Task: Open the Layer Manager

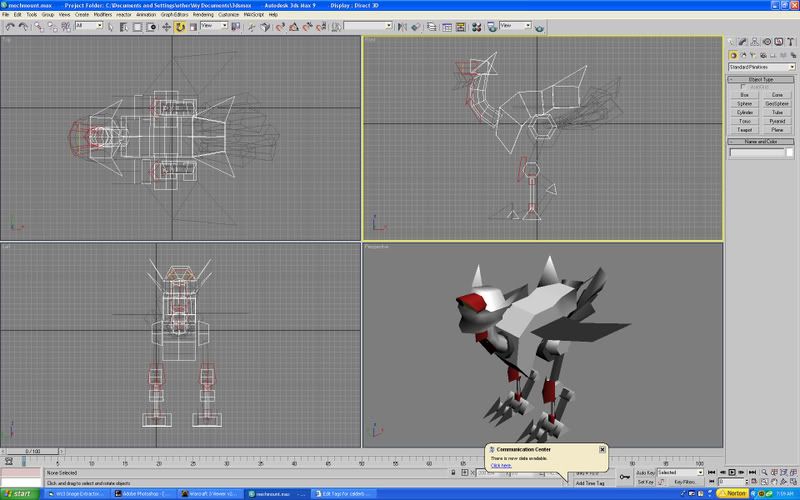Action: 432,27
